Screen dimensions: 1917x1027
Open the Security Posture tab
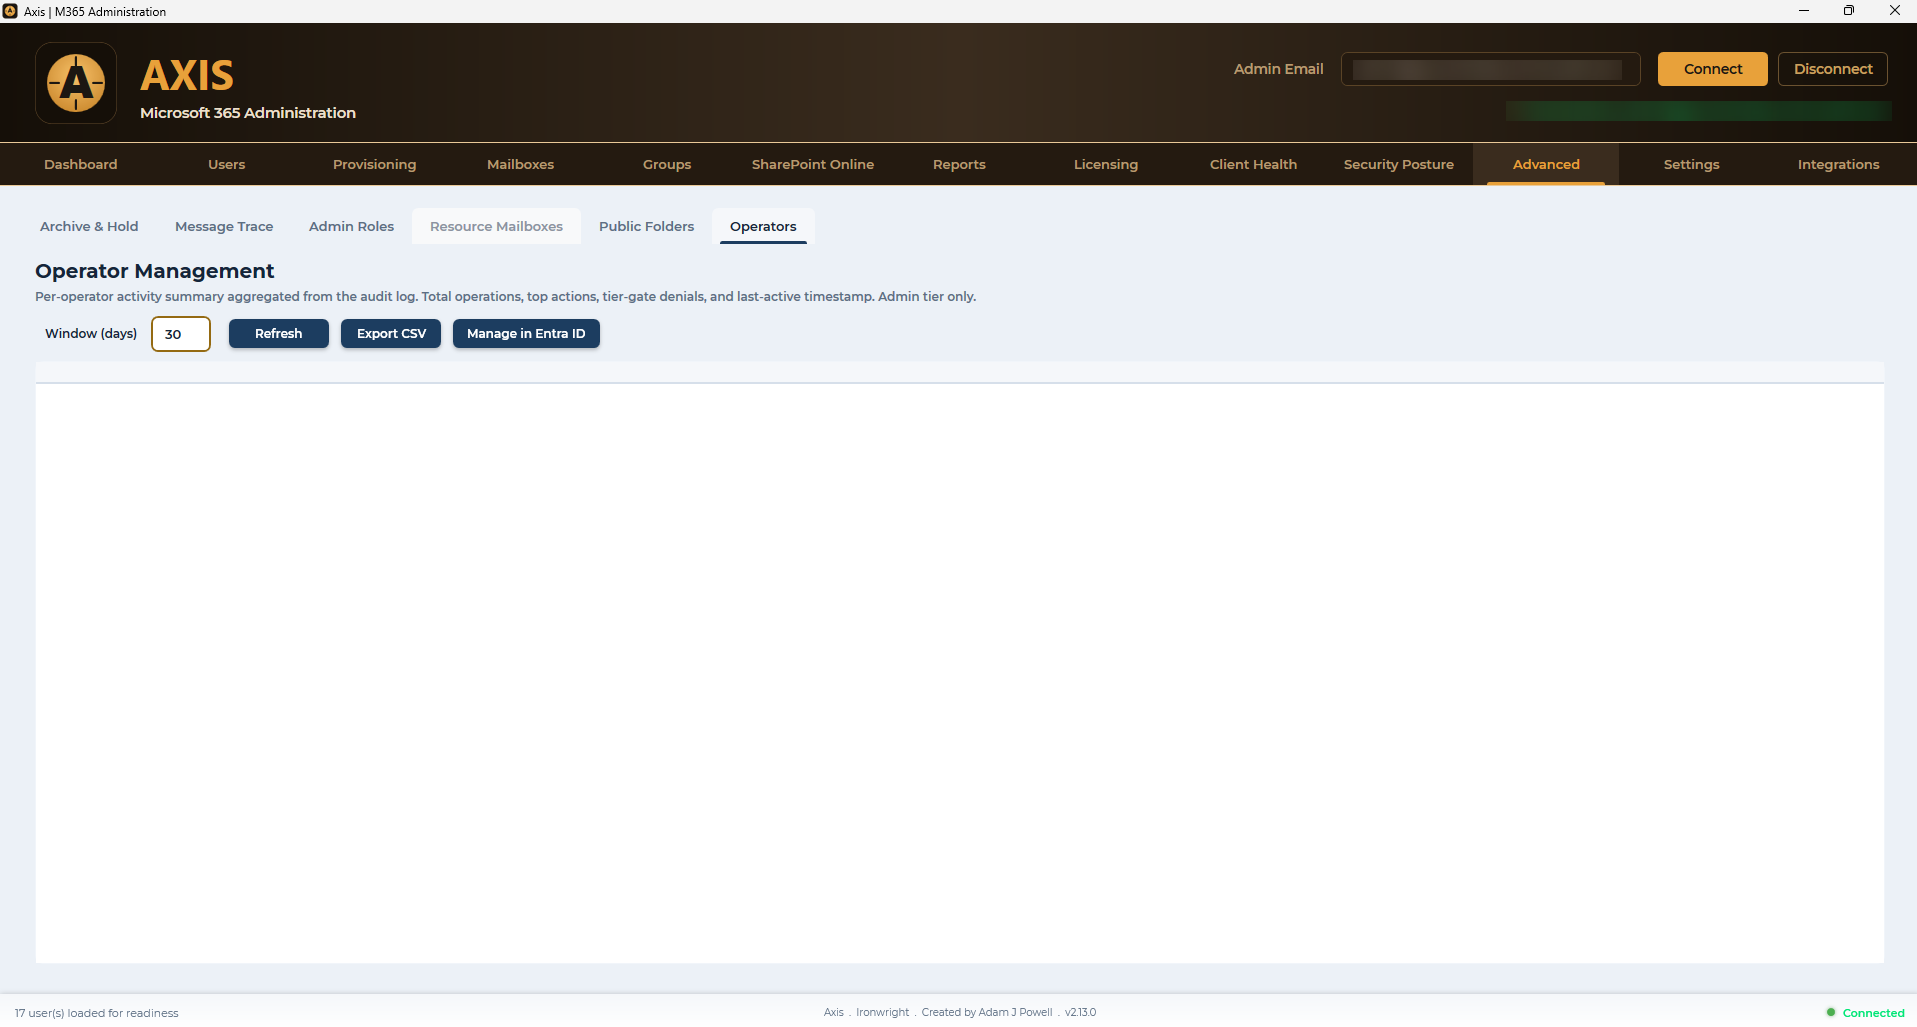(x=1399, y=164)
